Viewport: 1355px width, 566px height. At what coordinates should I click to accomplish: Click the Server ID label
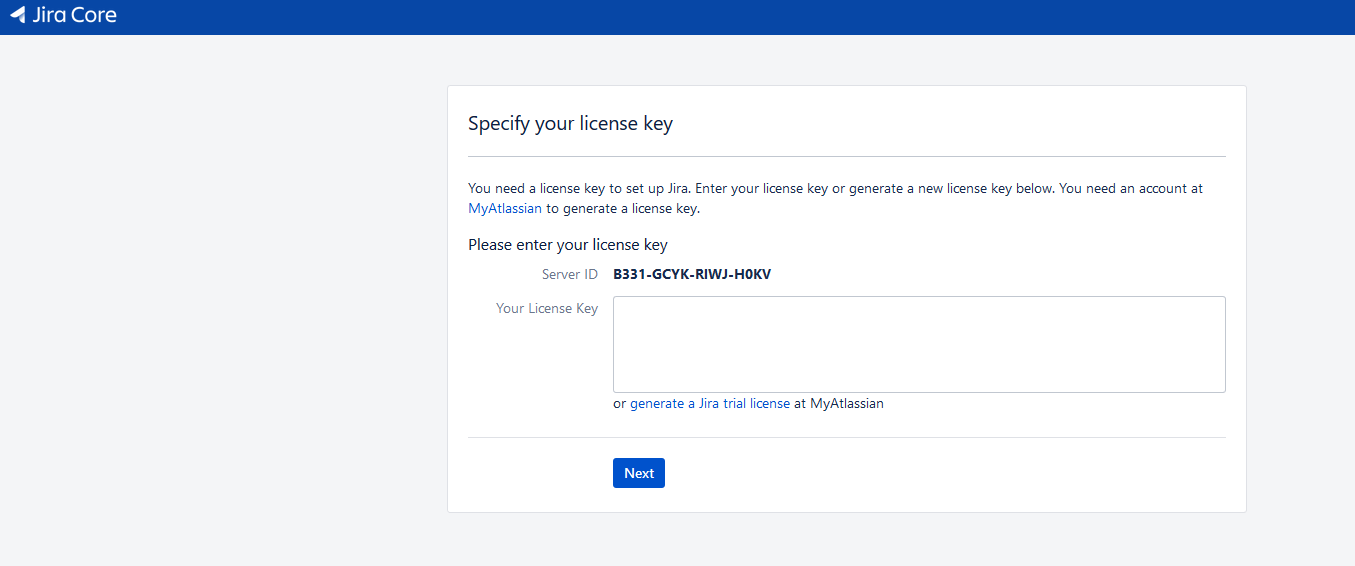(570, 274)
